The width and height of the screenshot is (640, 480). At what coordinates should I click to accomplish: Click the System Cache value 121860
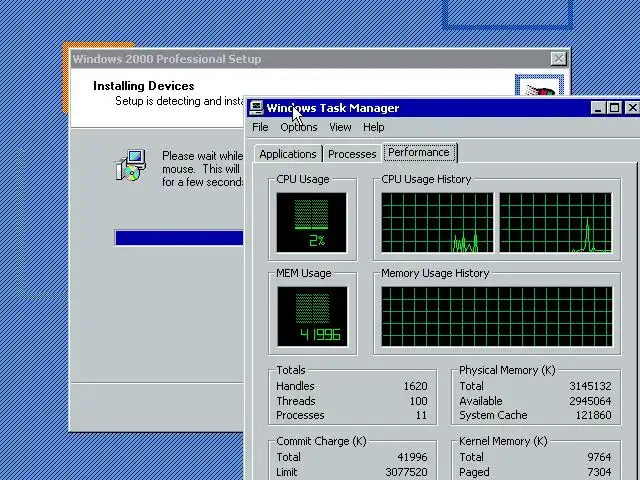pos(593,416)
